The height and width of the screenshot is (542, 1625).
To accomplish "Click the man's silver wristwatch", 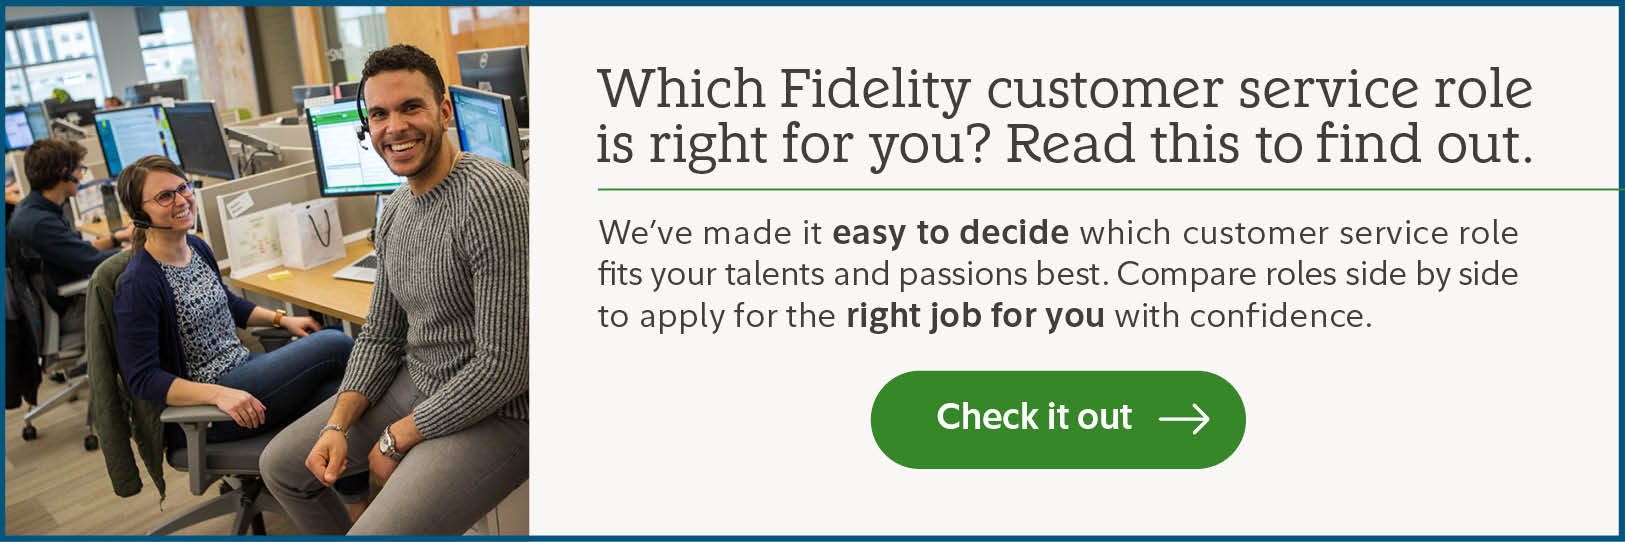I will pyautogui.click(x=388, y=443).
